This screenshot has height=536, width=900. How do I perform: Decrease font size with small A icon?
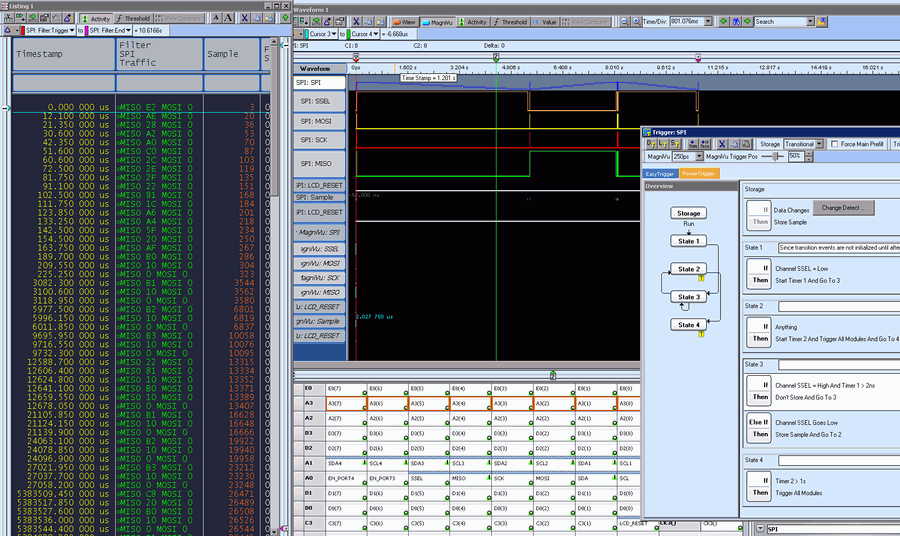216,18
